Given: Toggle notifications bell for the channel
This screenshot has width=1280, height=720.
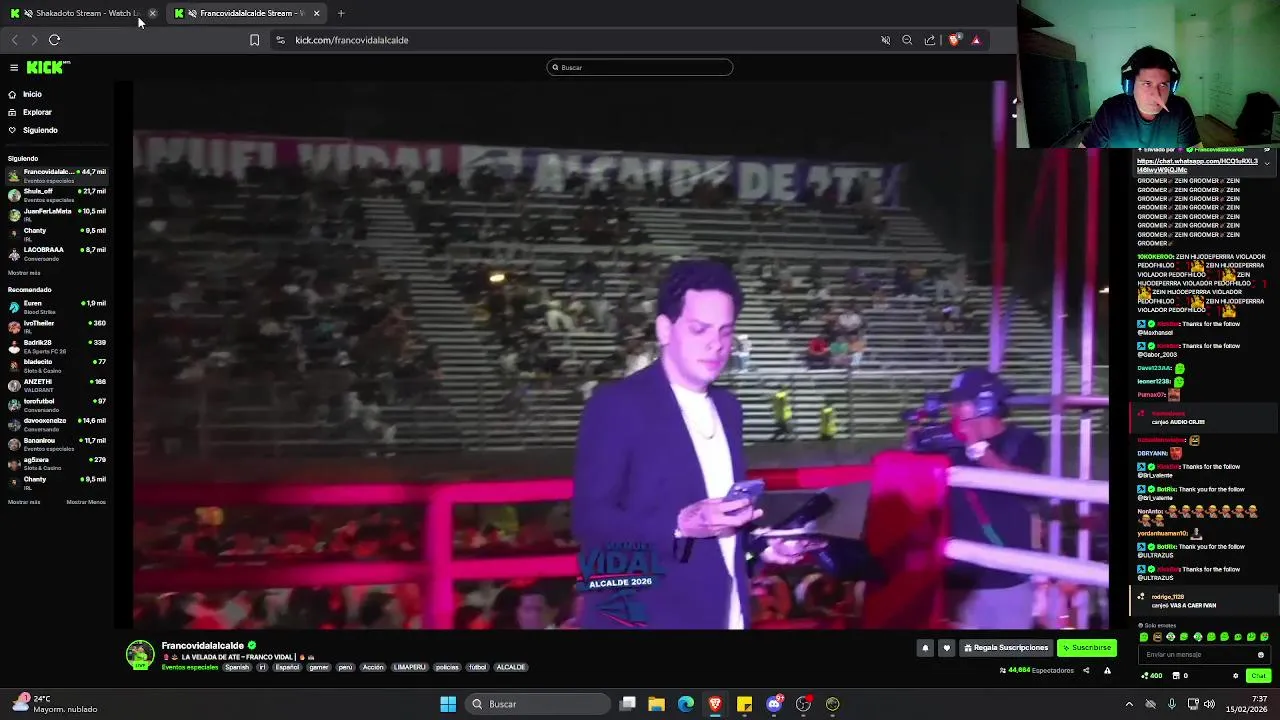Looking at the screenshot, I should pos(925,648).
